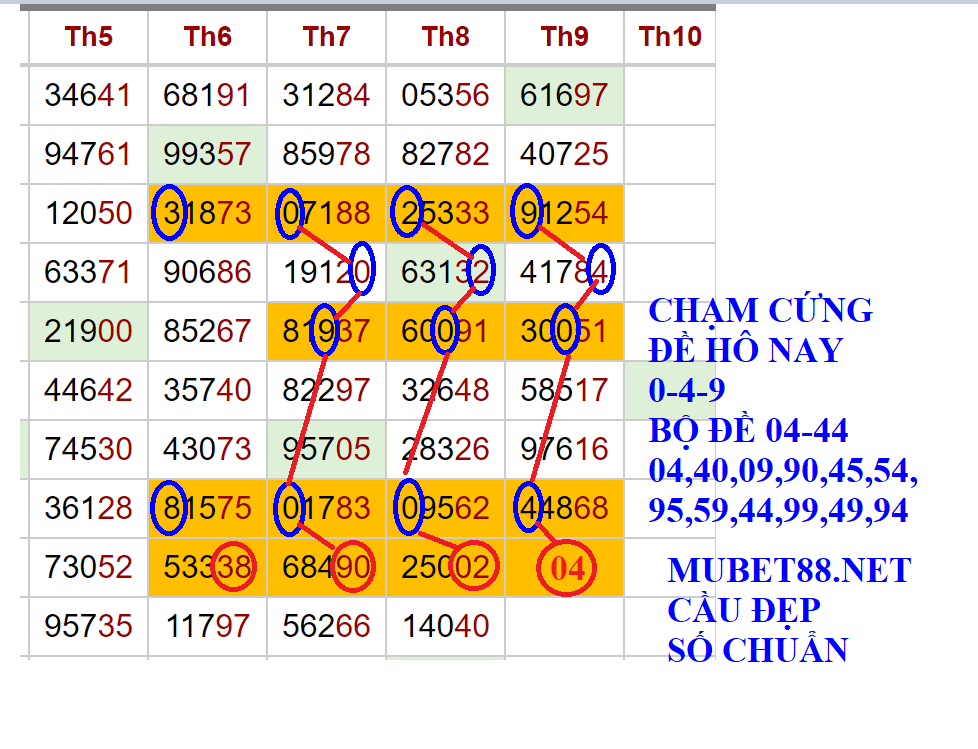
Task: Select the red circled 90 in 68490
Action: pyautogui.click(x=354, y=568)
